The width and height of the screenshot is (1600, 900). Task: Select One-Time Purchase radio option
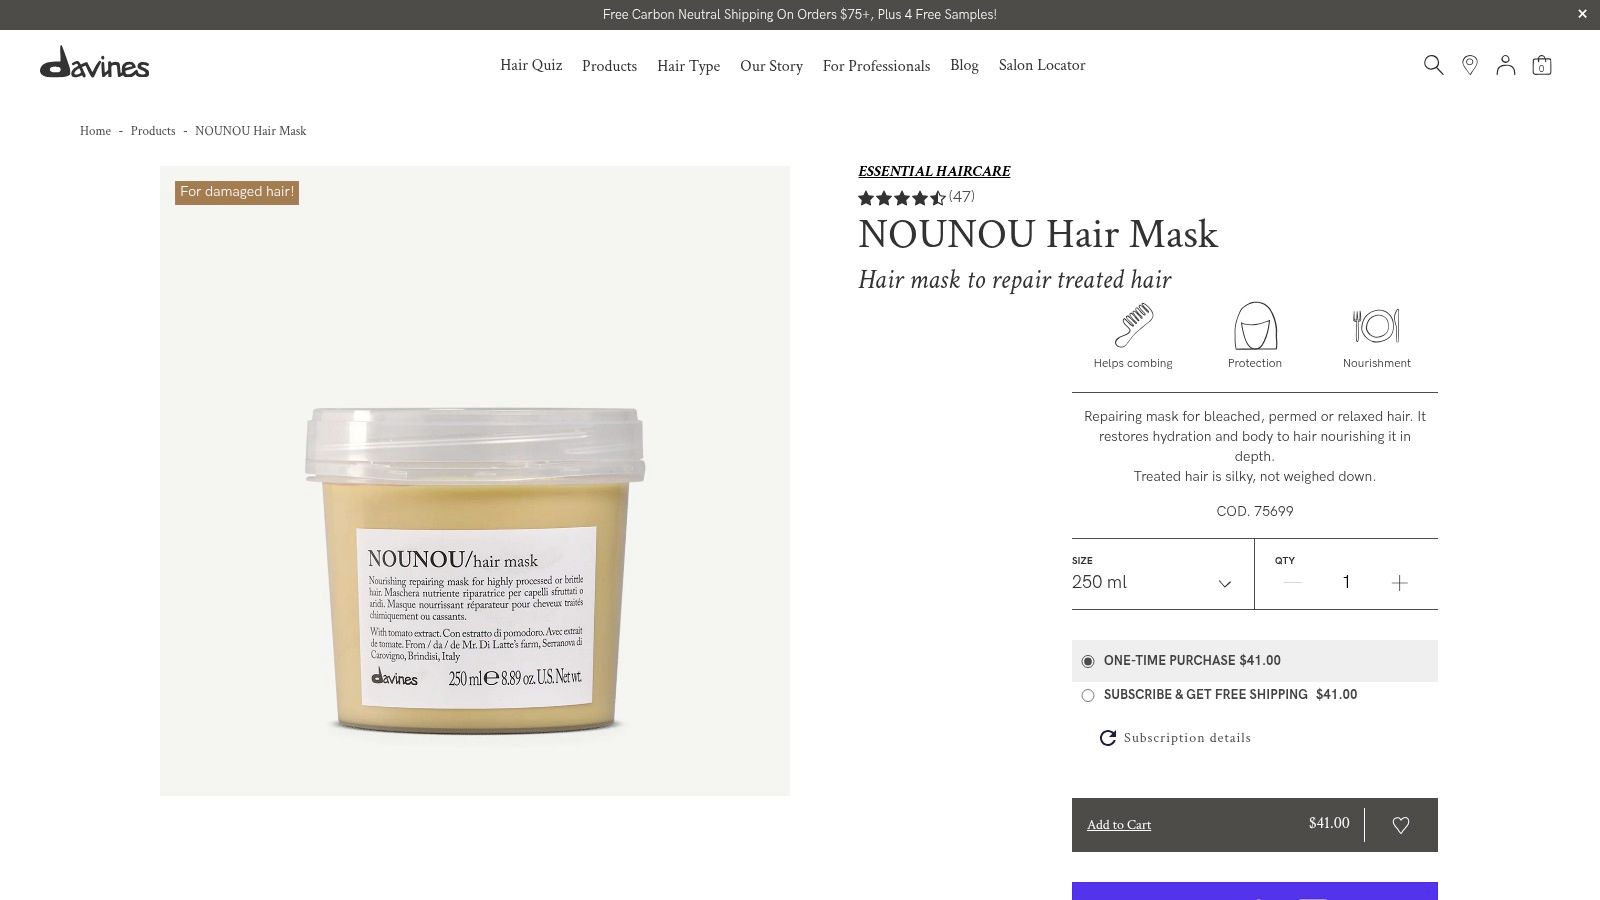point(1088,661)
